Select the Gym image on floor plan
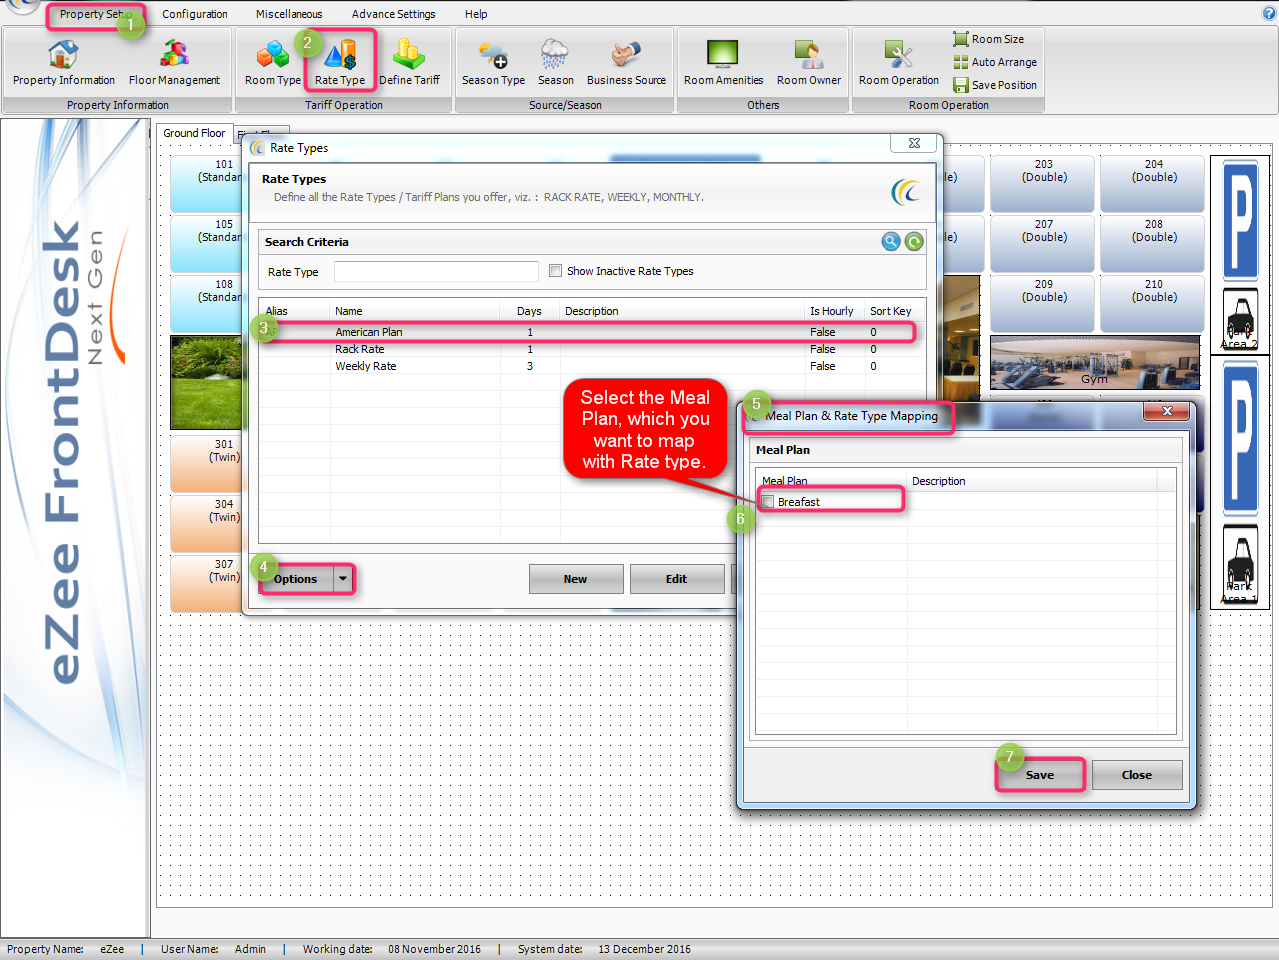 1094,362
